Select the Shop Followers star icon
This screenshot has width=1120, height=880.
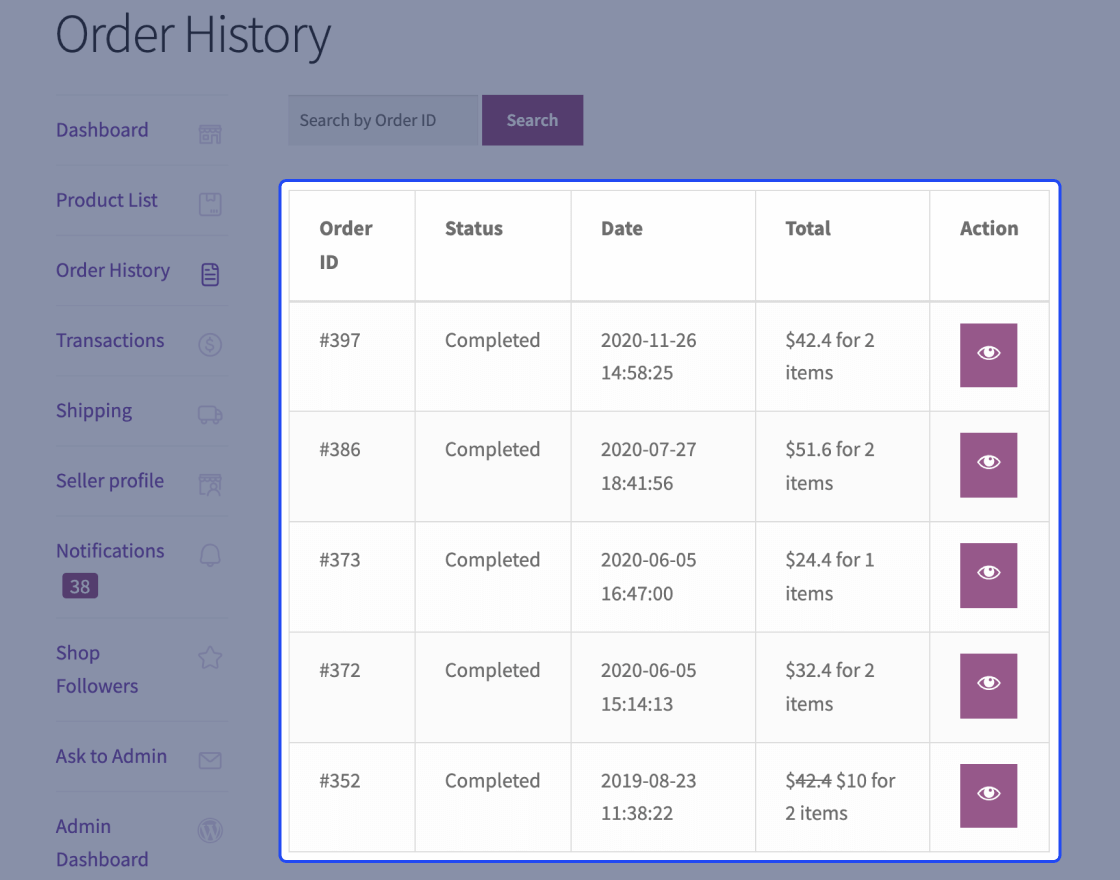(x=210, y=657)
